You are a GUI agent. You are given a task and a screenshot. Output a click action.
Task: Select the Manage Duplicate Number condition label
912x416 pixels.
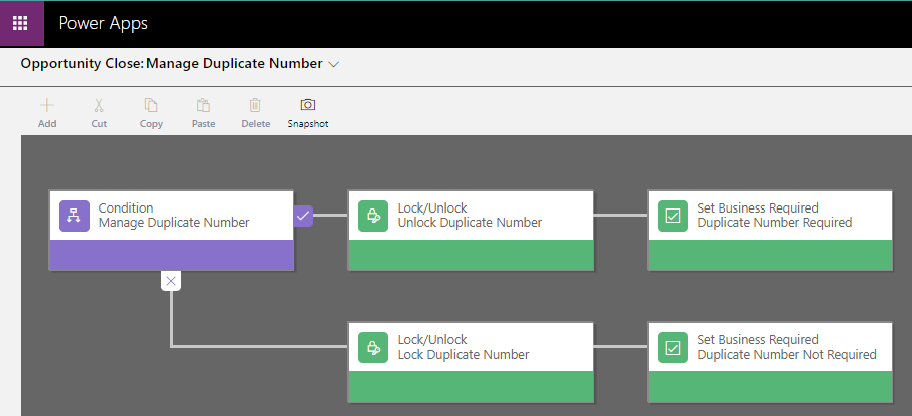pyautogui.click(x=174, y=223)
